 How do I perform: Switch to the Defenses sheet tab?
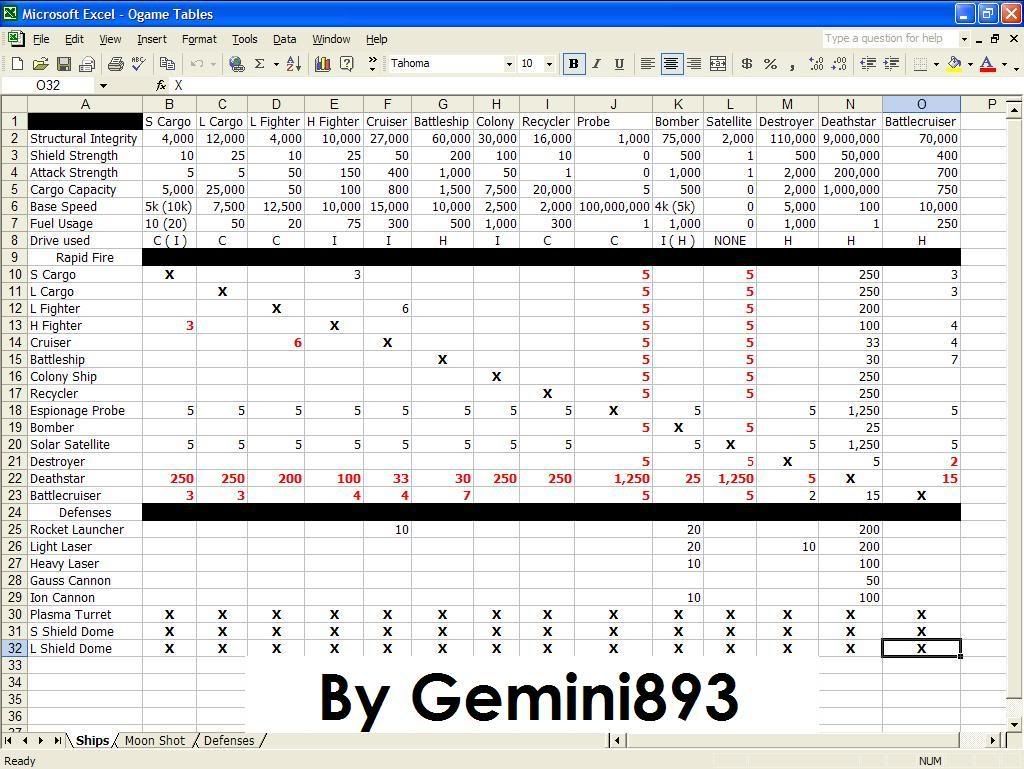tap(229, 740)
